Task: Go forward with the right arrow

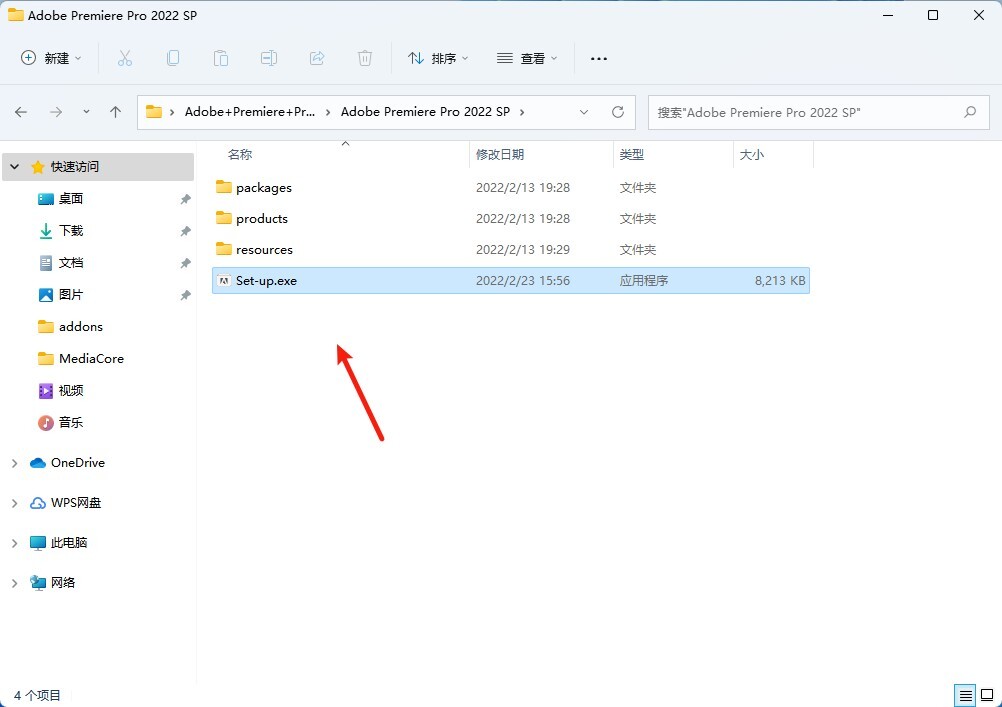Action: tap(56, 112)
